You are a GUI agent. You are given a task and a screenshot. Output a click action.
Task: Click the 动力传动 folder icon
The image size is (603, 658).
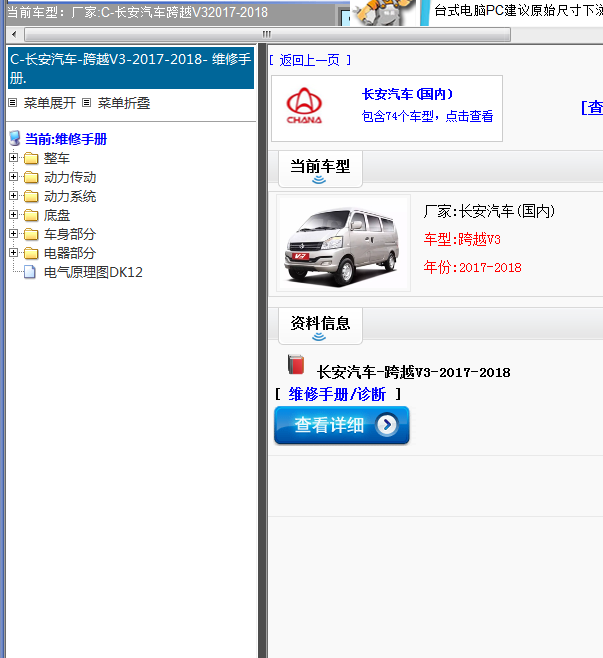(31, 178)
